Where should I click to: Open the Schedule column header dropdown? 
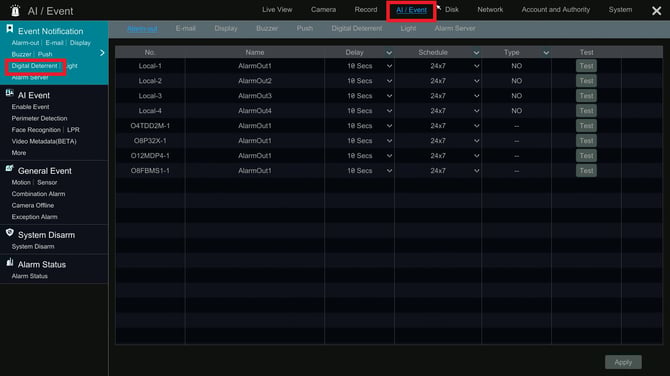[x=476, y=53]
